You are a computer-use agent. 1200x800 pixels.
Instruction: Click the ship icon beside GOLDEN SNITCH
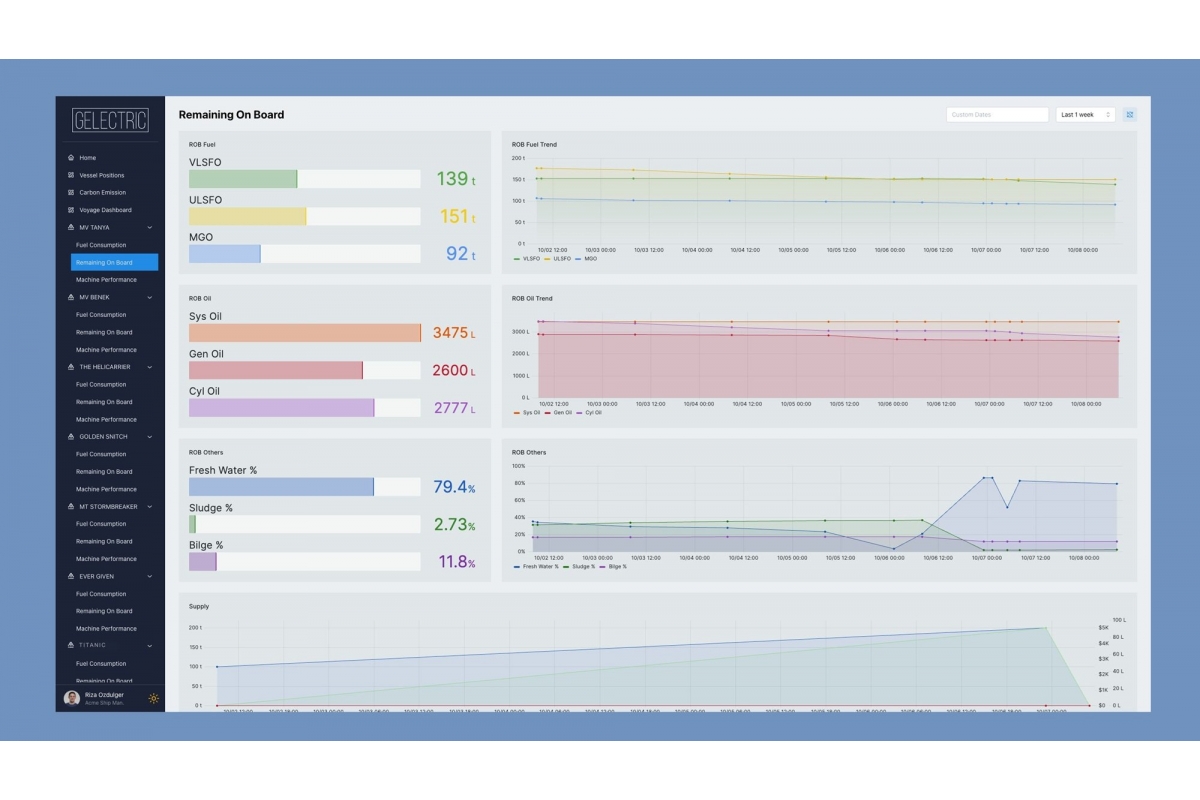[70, 437]
